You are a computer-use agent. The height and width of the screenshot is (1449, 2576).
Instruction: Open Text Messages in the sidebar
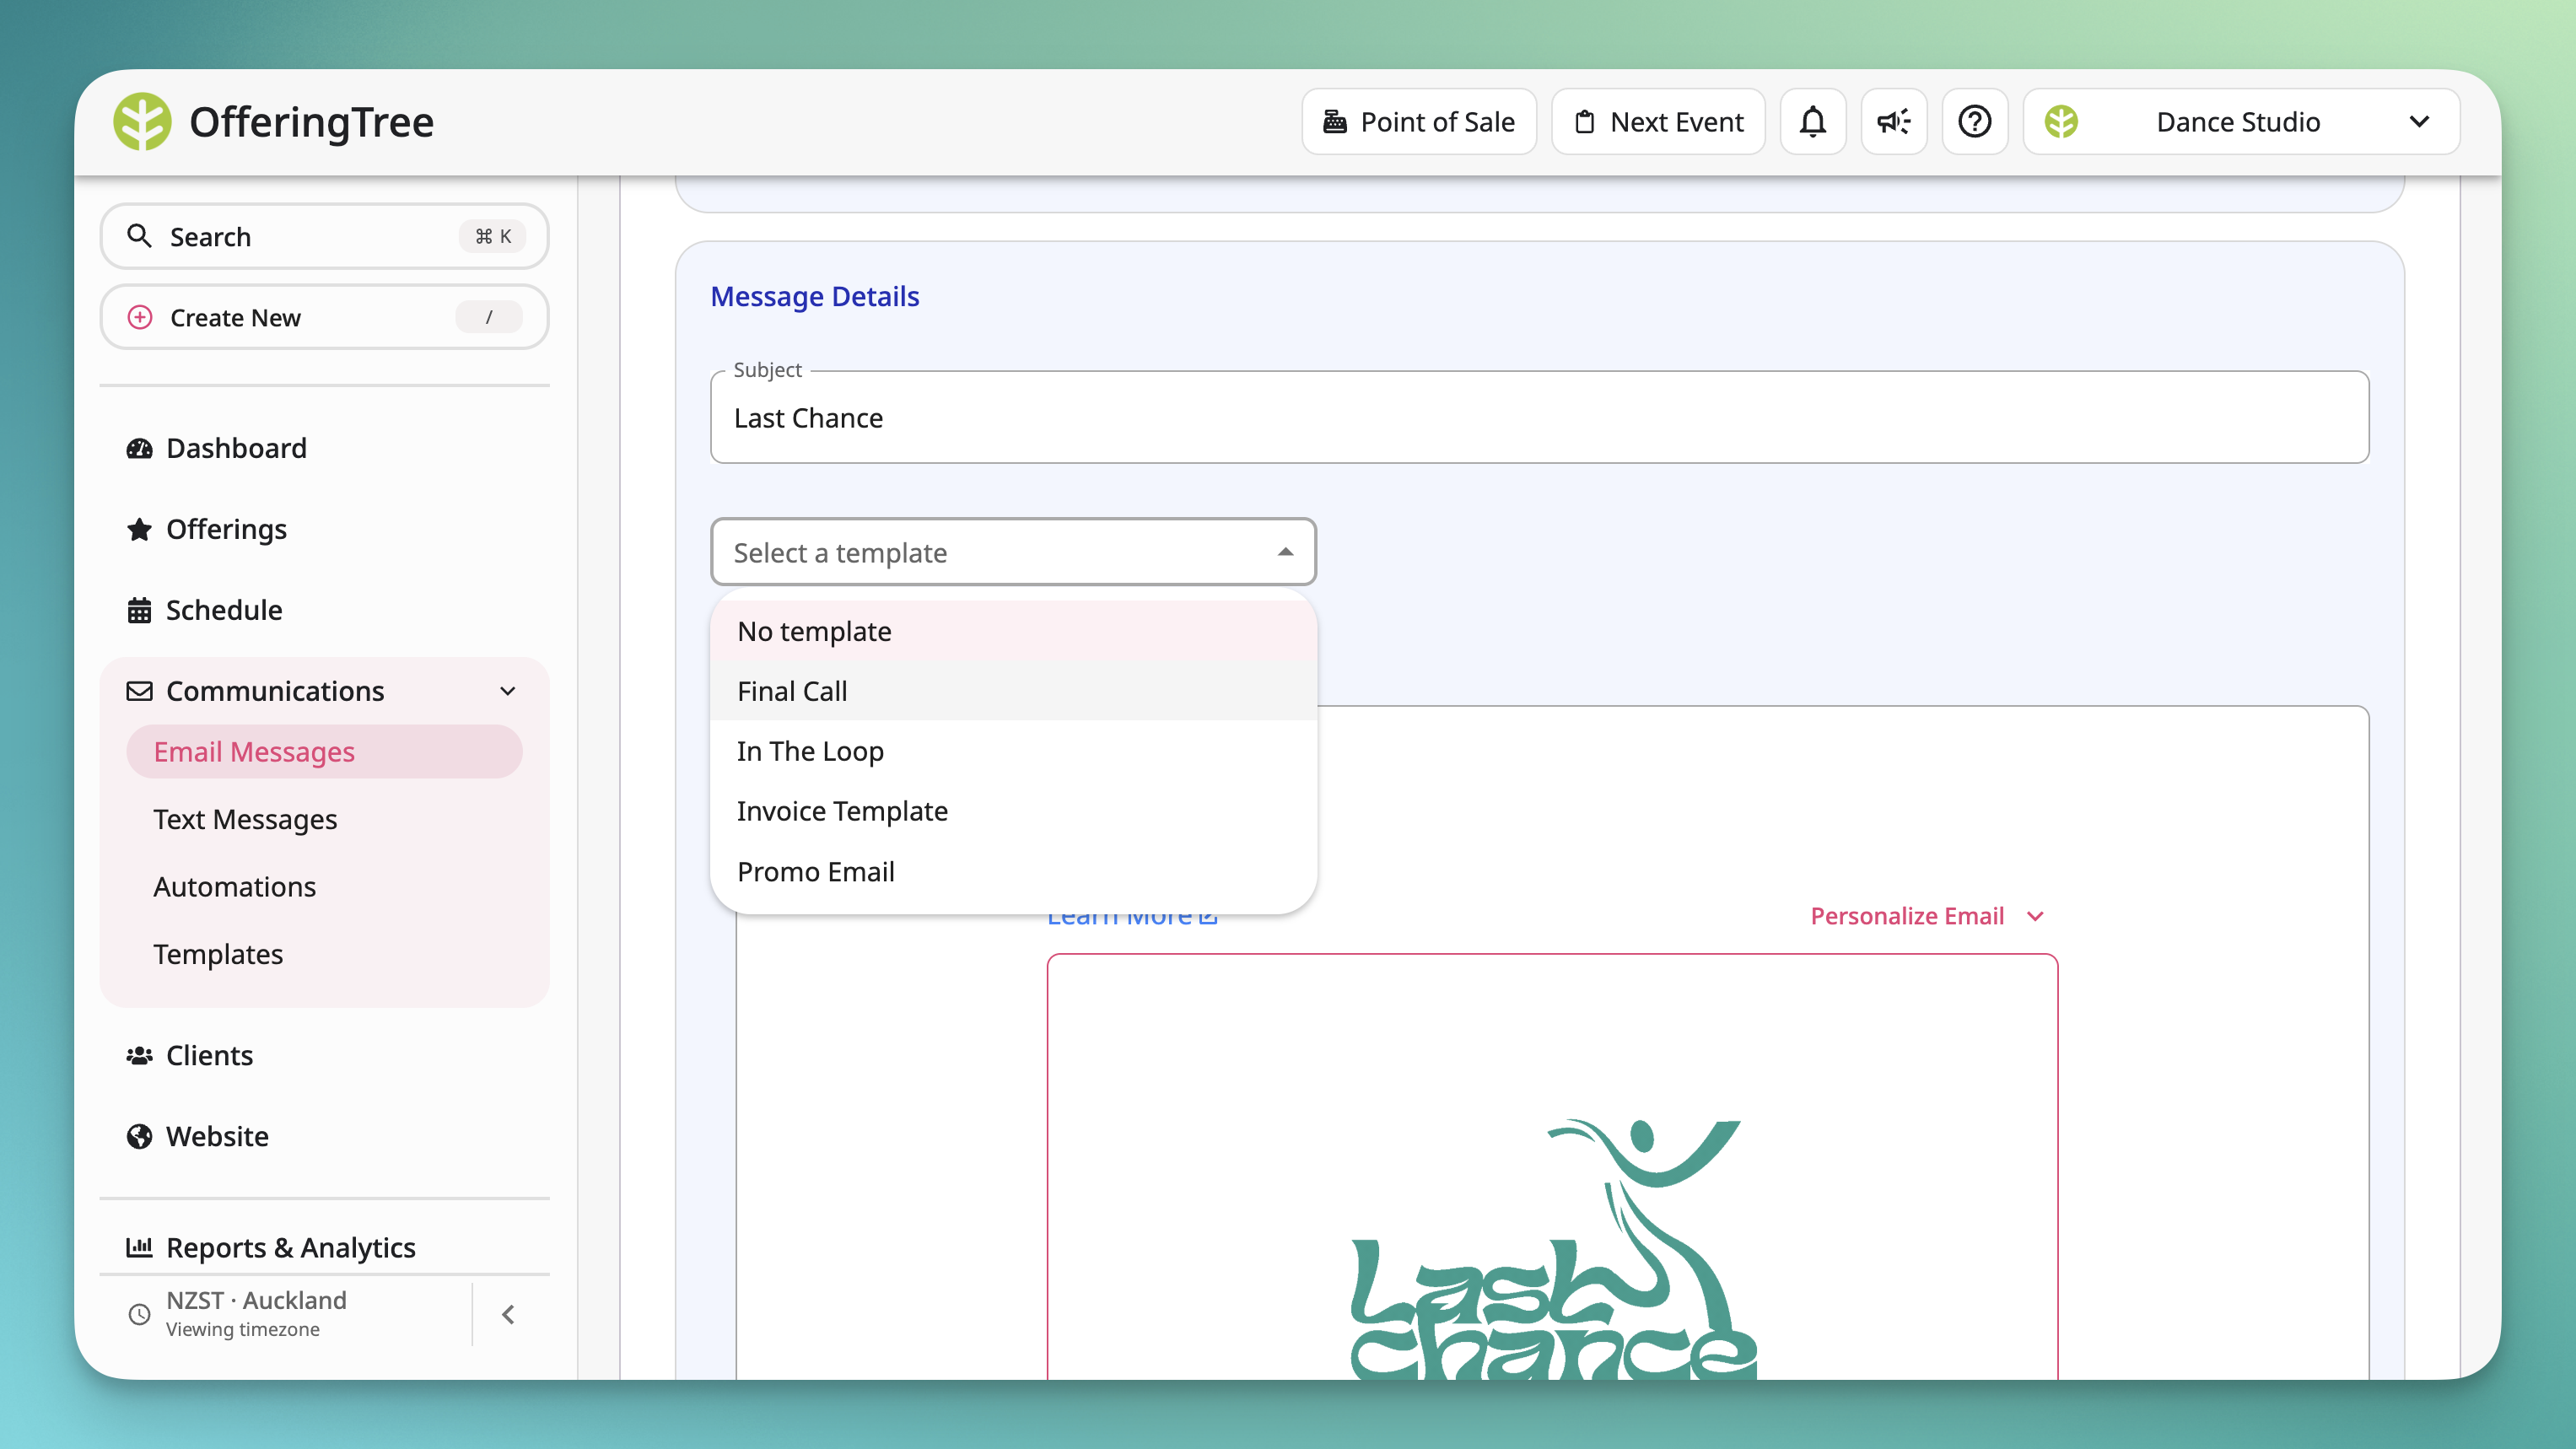pos(245,820)
